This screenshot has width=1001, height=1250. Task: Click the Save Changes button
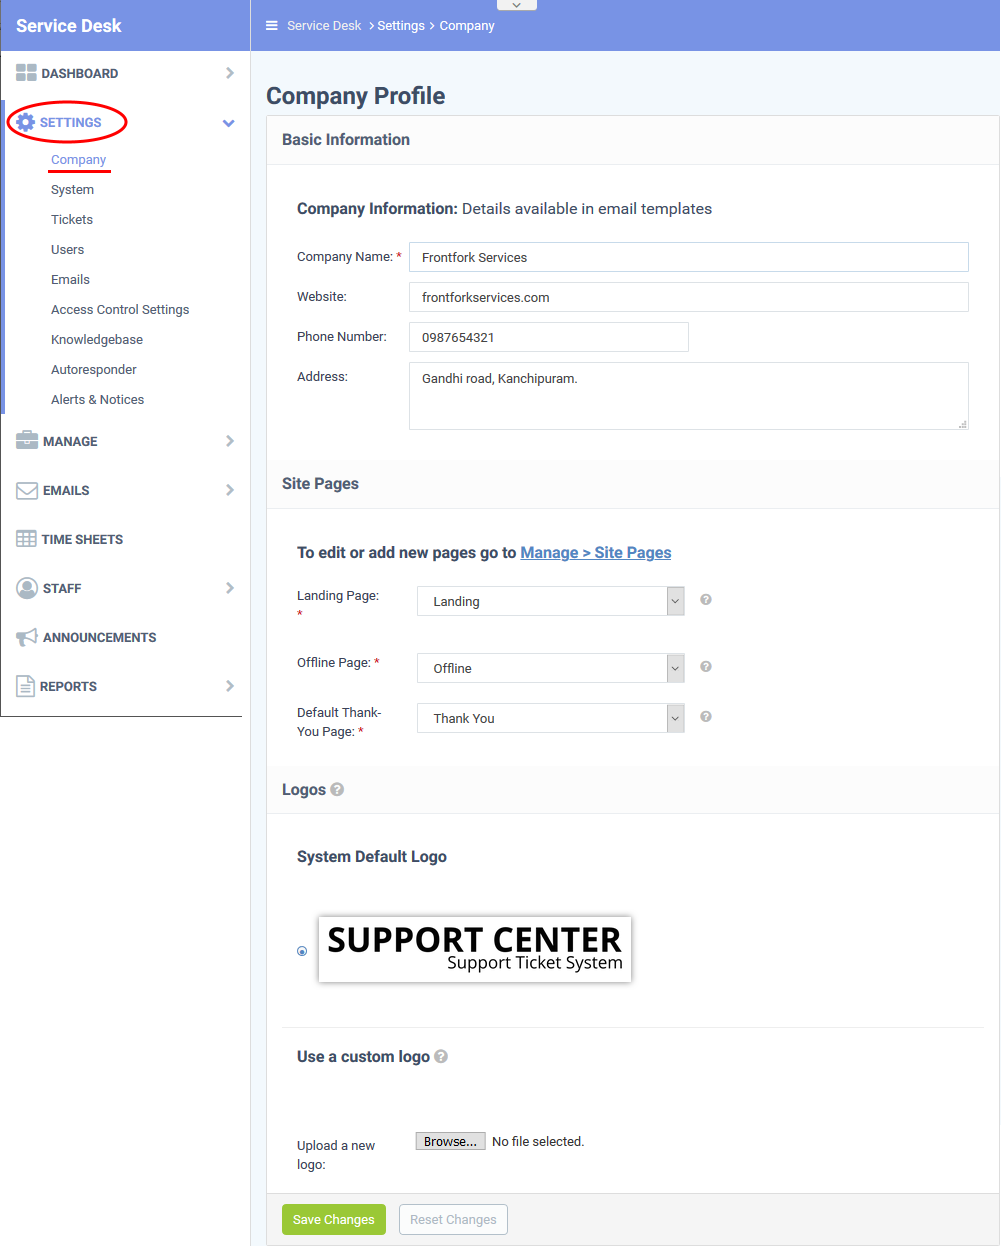click(334, 1220)
